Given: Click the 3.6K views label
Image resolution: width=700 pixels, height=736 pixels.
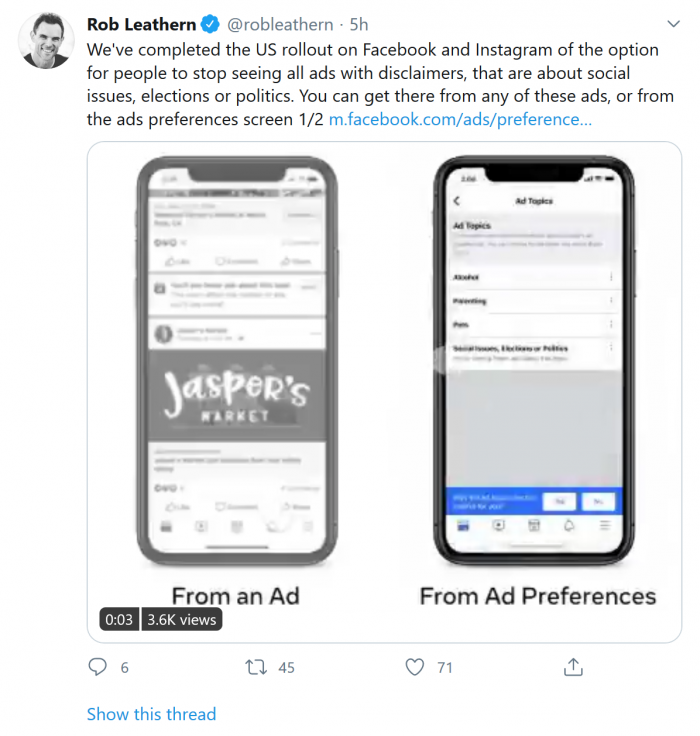Looking at the screenshot, I should pos(181,620).
